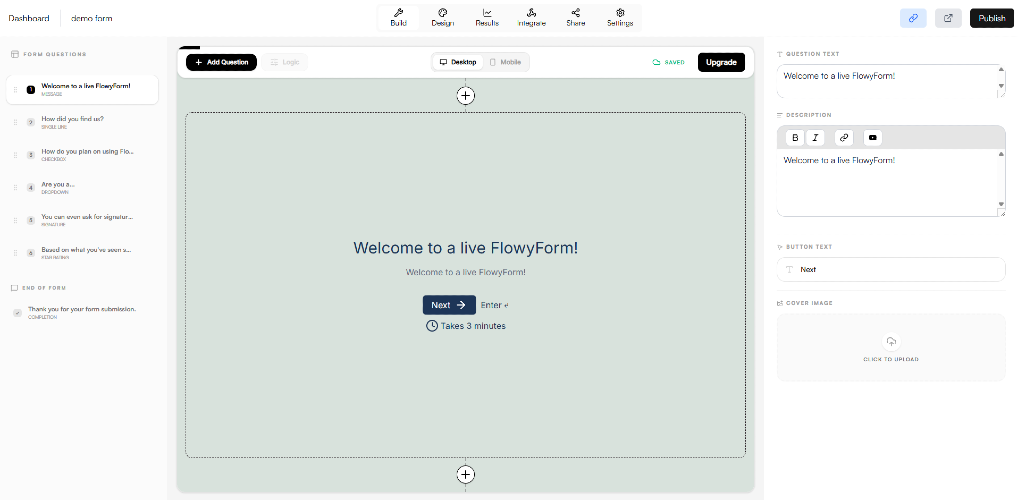Image resolution: width=1018 pixels, height=500 pixels.
Task: Switch to Desktop preview
Action: [458, 62]
